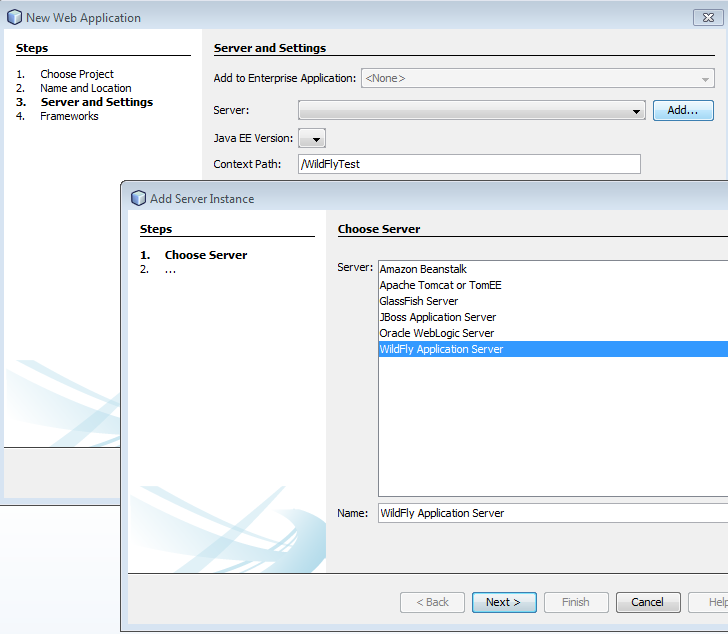Click Server and Settings step in Steps list
Viewport: 728px width, 634px height.
(97, 102)
